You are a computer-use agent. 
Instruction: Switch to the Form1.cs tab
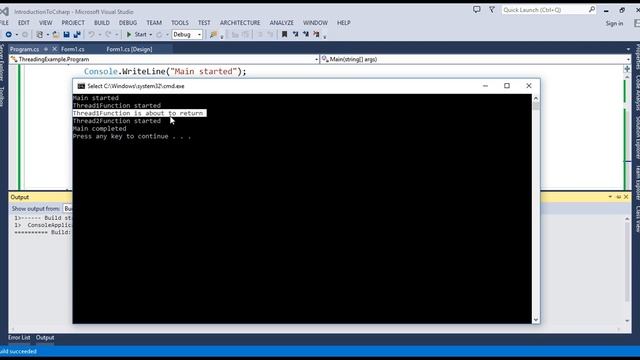[x=73, y=49]
